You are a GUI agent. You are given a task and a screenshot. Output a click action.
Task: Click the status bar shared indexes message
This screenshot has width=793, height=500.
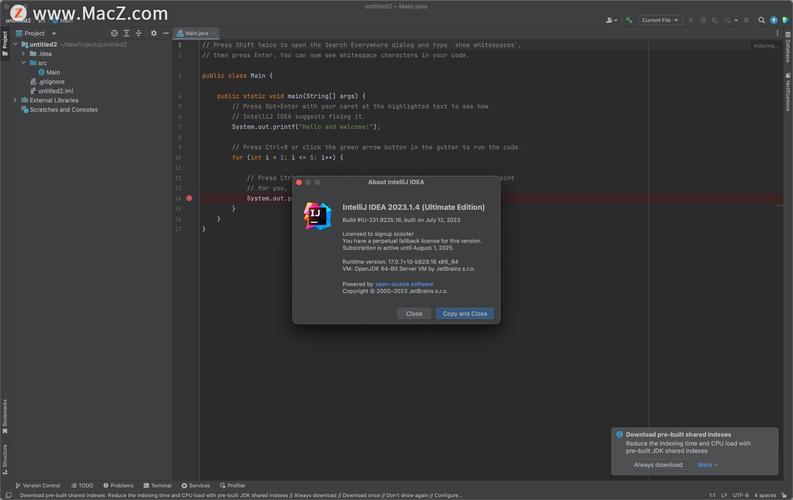point(241,495)
